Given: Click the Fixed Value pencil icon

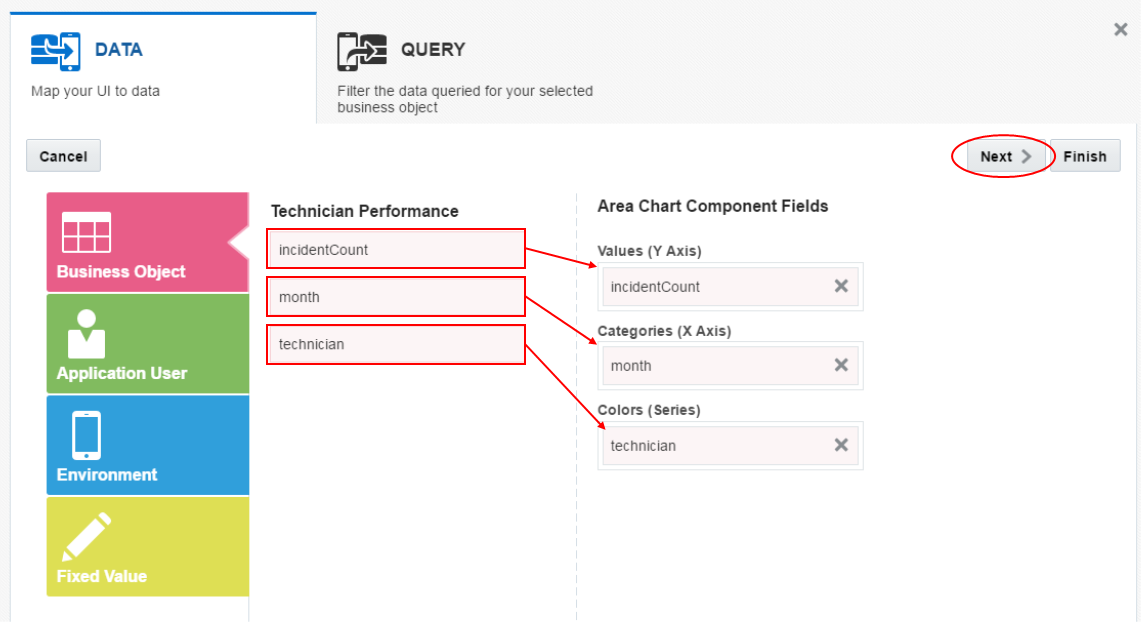Looking at the screenshot, I should click(87, 537).
